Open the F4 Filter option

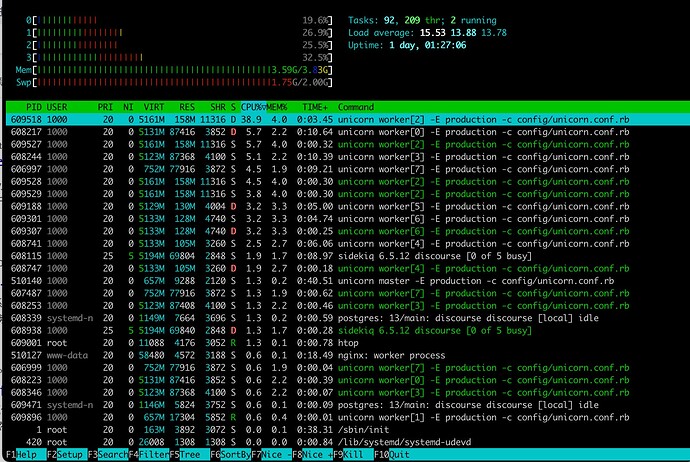click(x=148, y=455)
